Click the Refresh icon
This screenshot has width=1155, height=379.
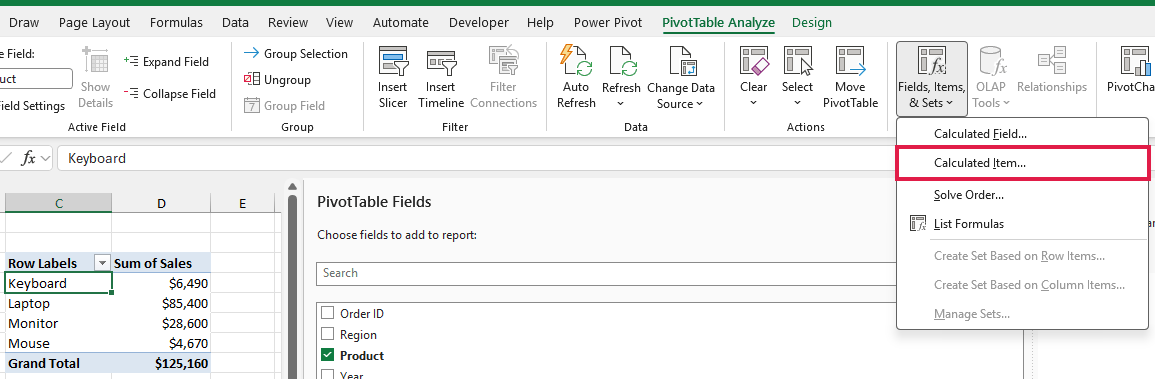click(x=621, y=61)
